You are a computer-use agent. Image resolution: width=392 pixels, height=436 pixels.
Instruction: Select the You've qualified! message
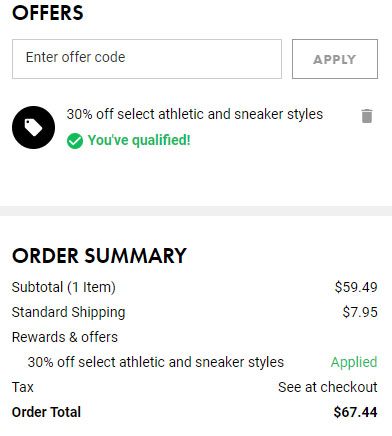(x=139, y=140)
